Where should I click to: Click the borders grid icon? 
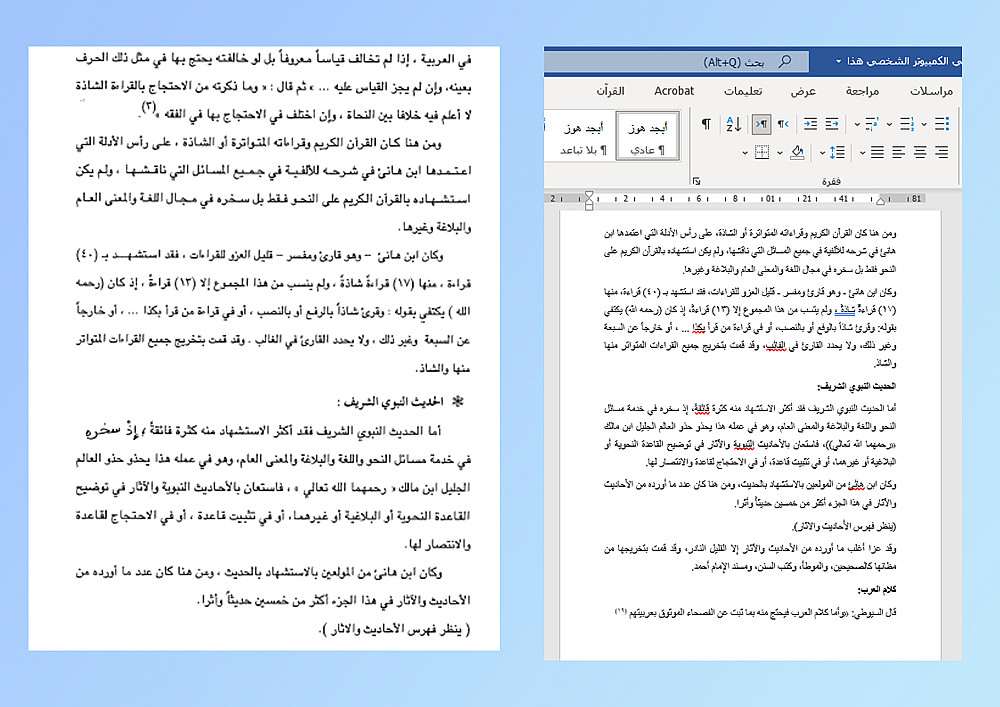[x=761, y=152]
